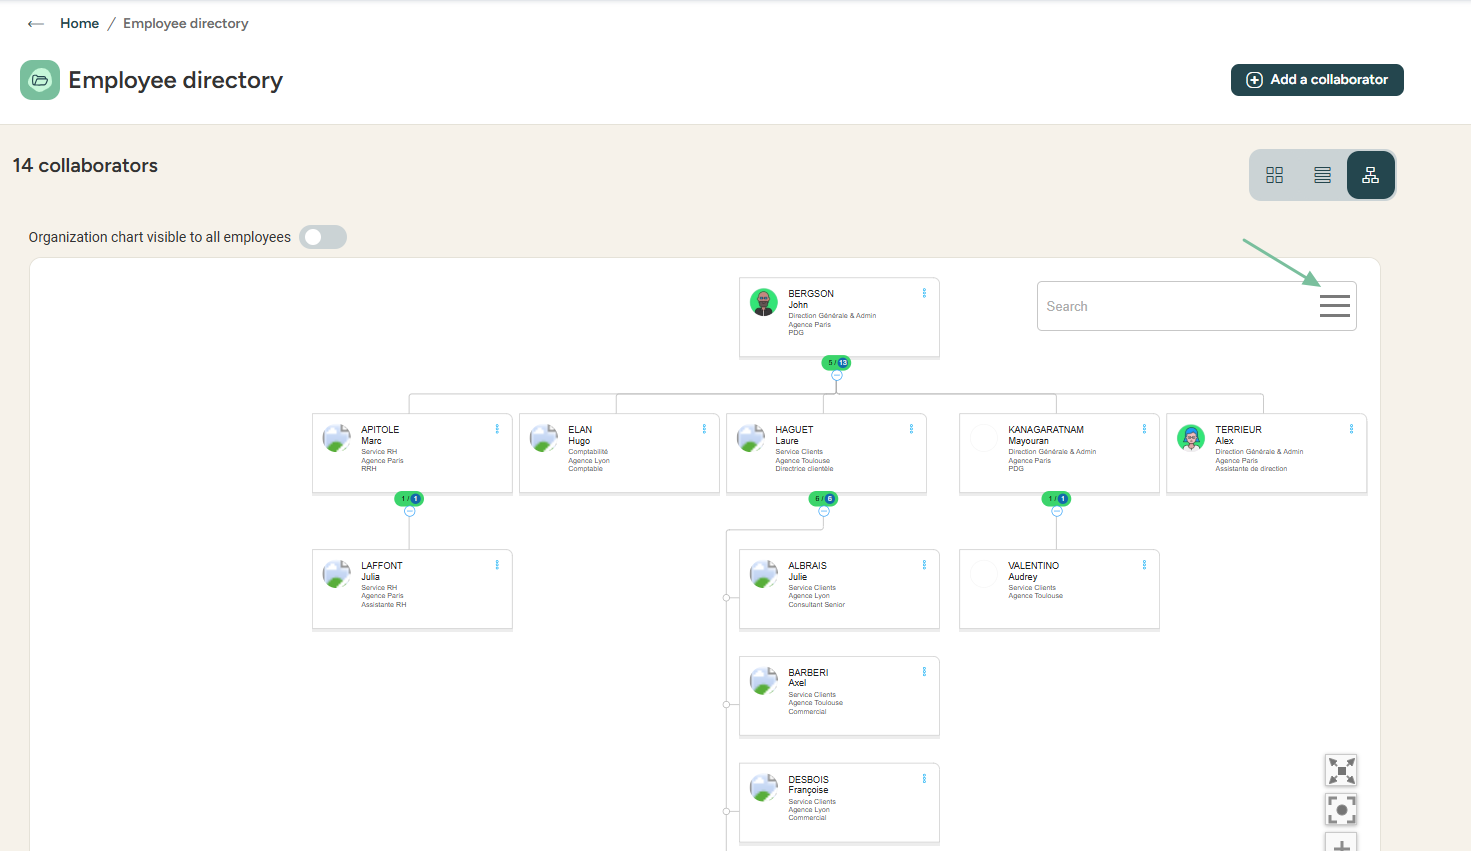Click the back arrow next to Home
Image resolution: width=1471 pixels, height=851 pixels.
tap(36, 24)
